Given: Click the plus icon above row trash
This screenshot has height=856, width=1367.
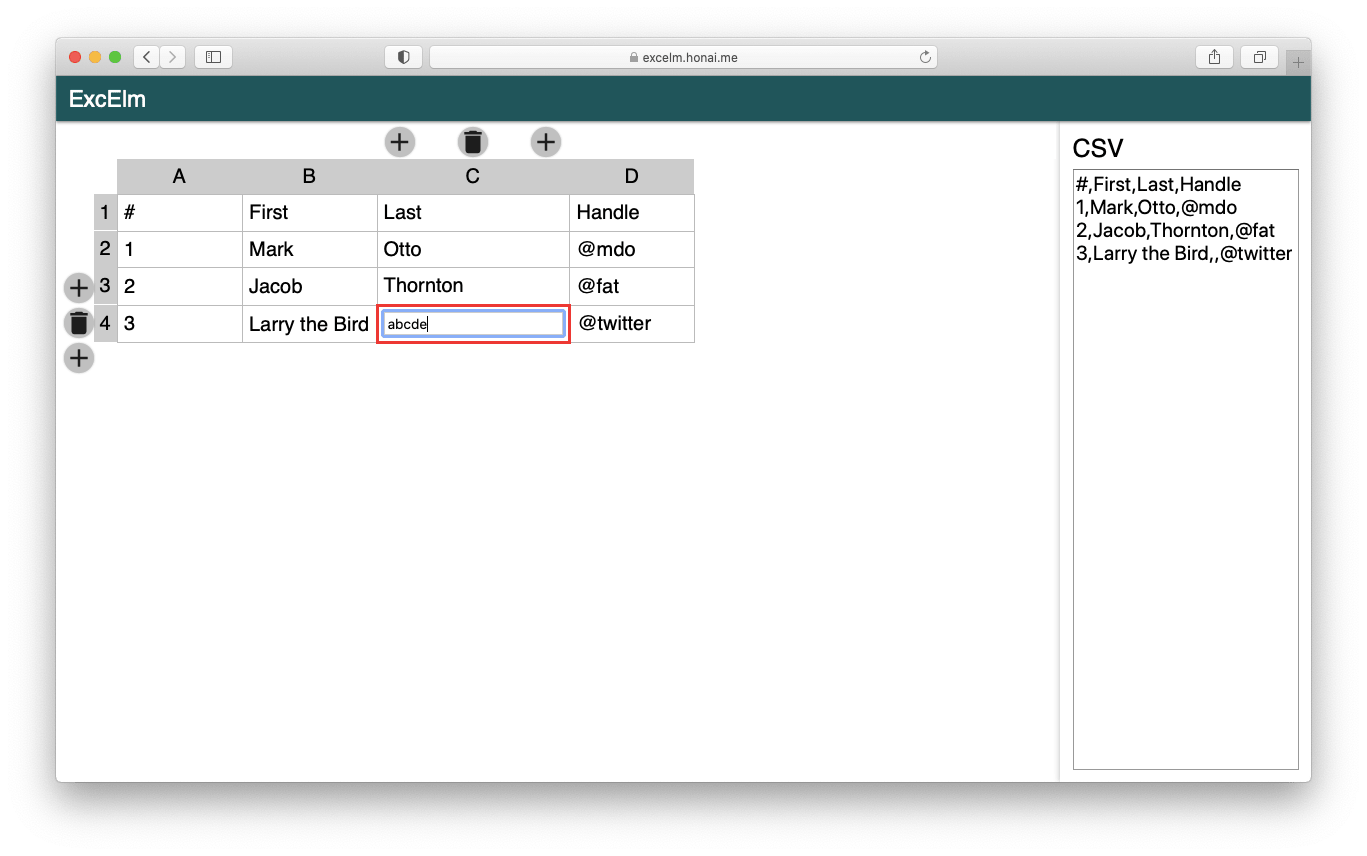Looking at the screenshot, I should click(79, 289).
